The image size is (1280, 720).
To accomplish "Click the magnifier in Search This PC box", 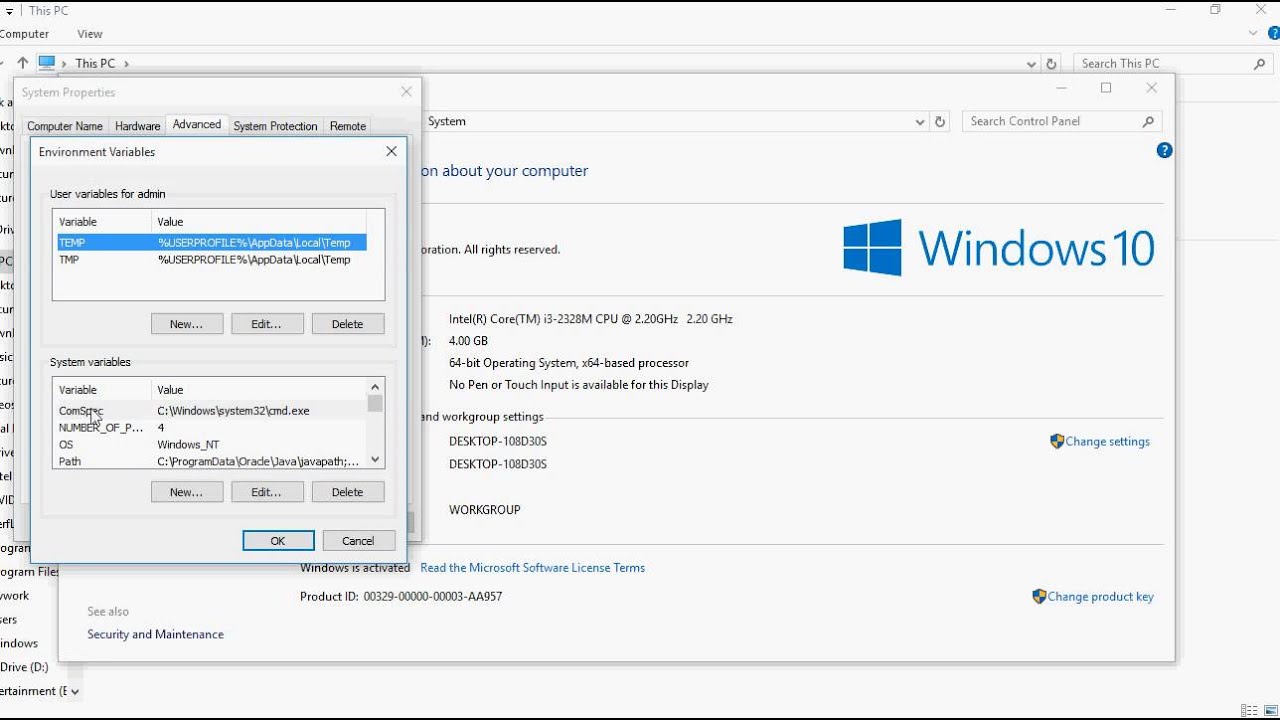I will pyautogui.click(x=1259, y=64).
